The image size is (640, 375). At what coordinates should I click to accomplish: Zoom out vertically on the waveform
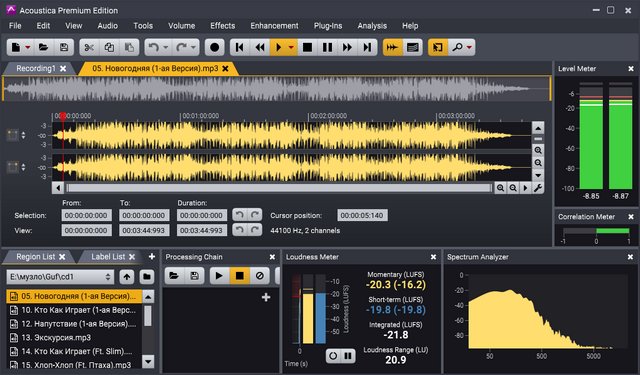538,163
